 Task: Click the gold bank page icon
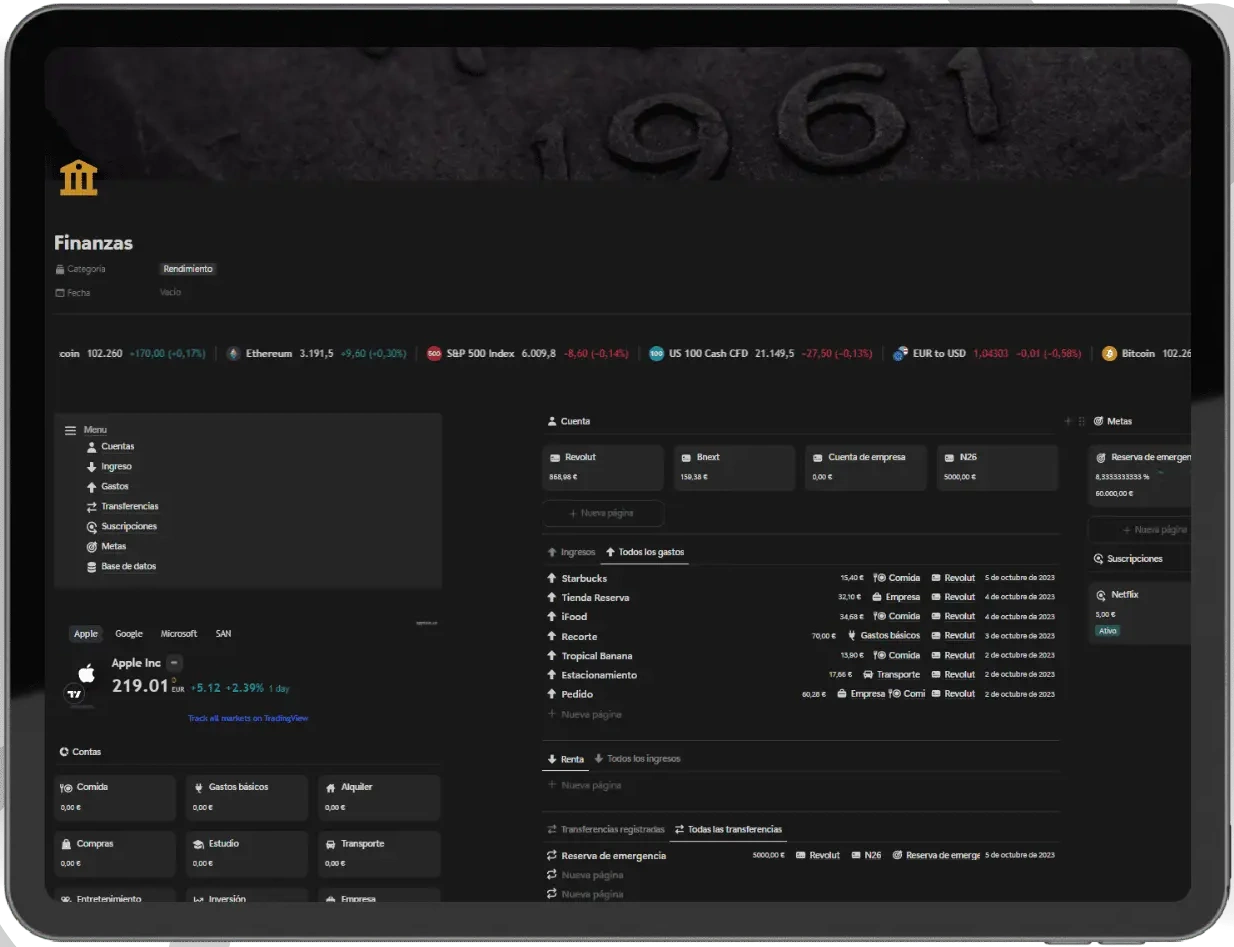(79, 177)
